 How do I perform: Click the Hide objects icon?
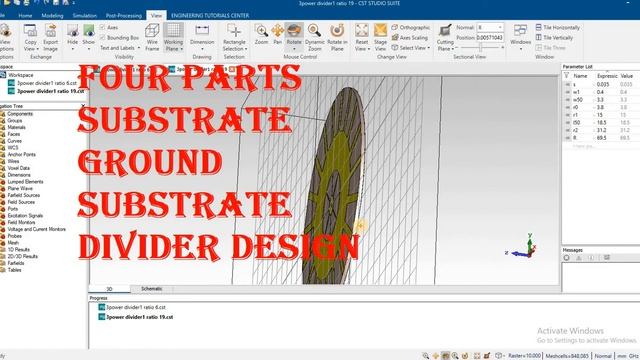72,31
